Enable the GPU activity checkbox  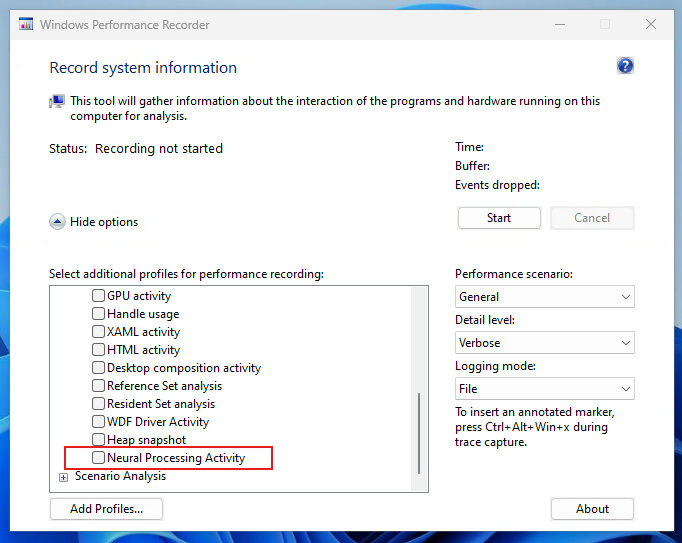tap(98, 295)
